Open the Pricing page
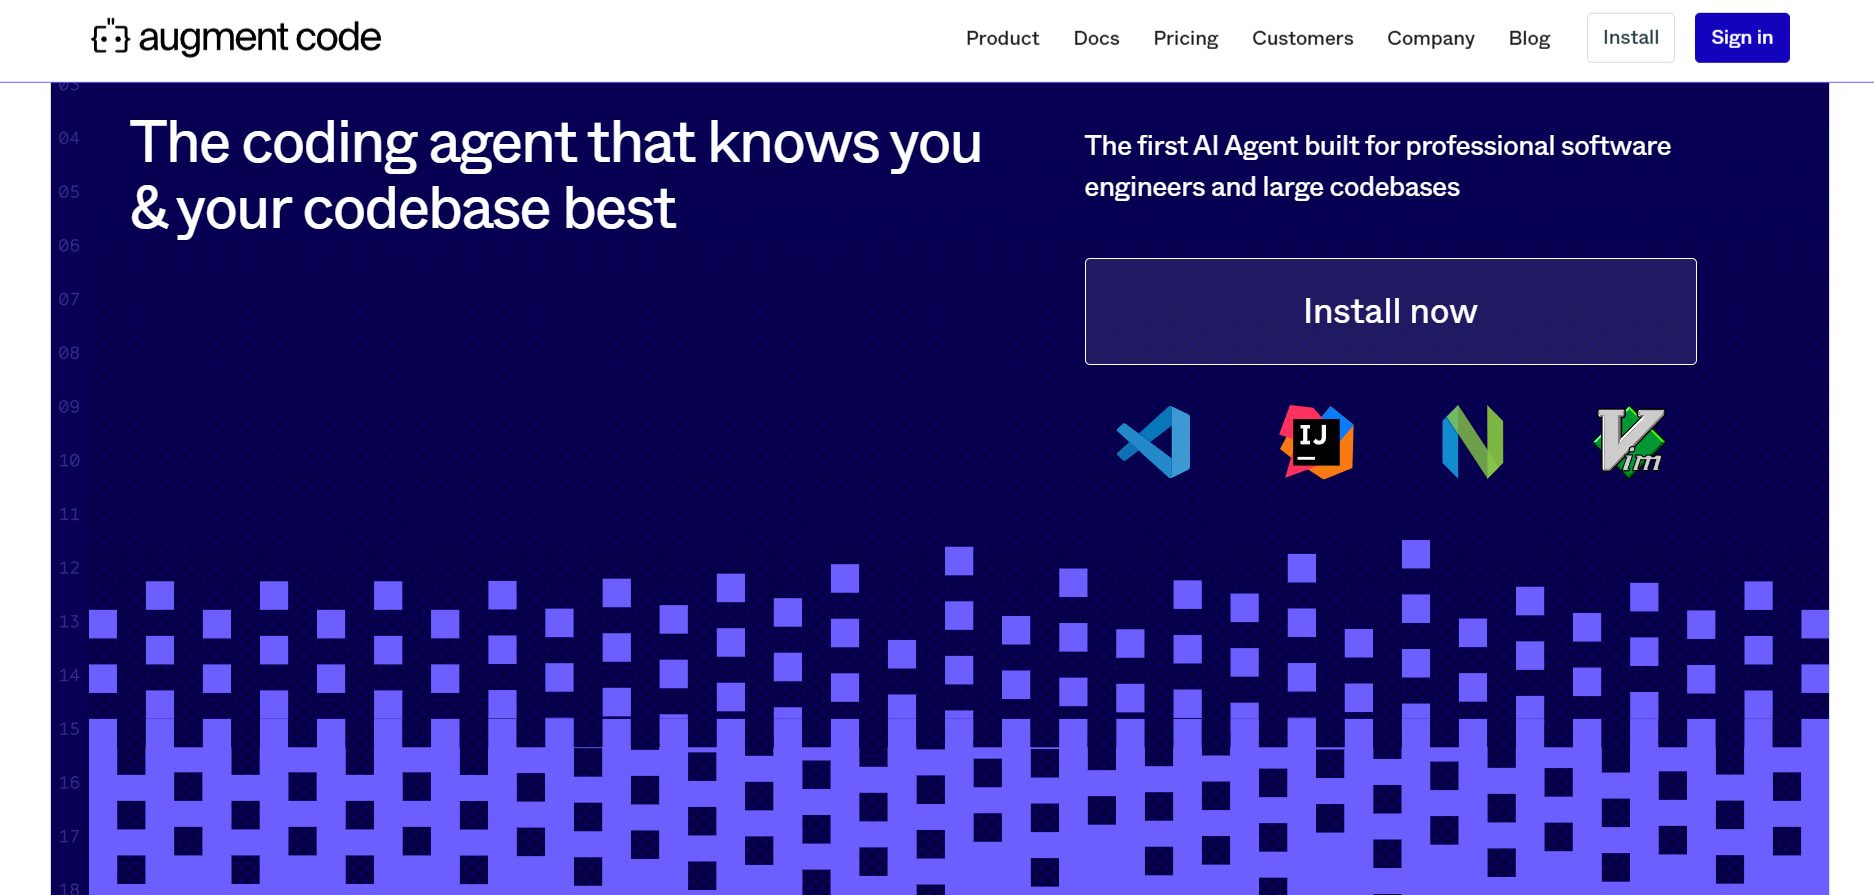 (1185, 38)
